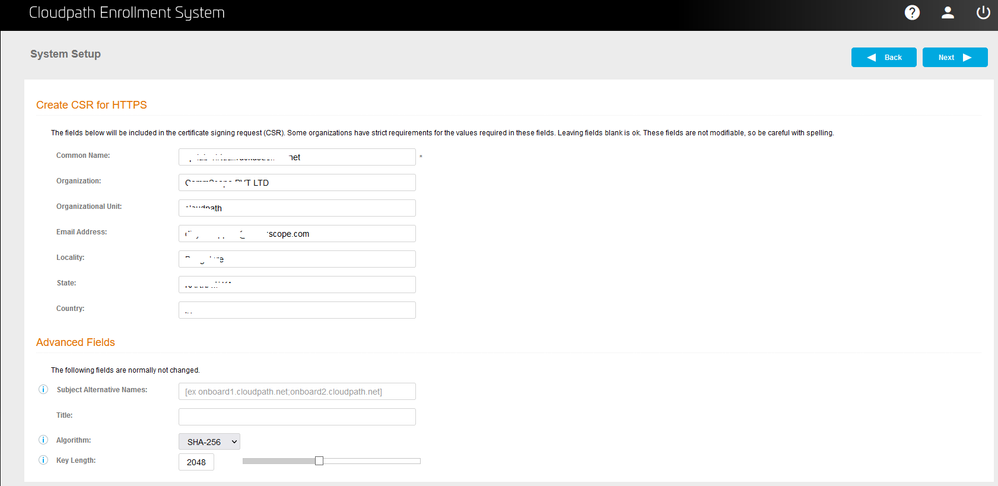Click the Country input field
This screenshot has height=486, width=998.
[297, 310]
